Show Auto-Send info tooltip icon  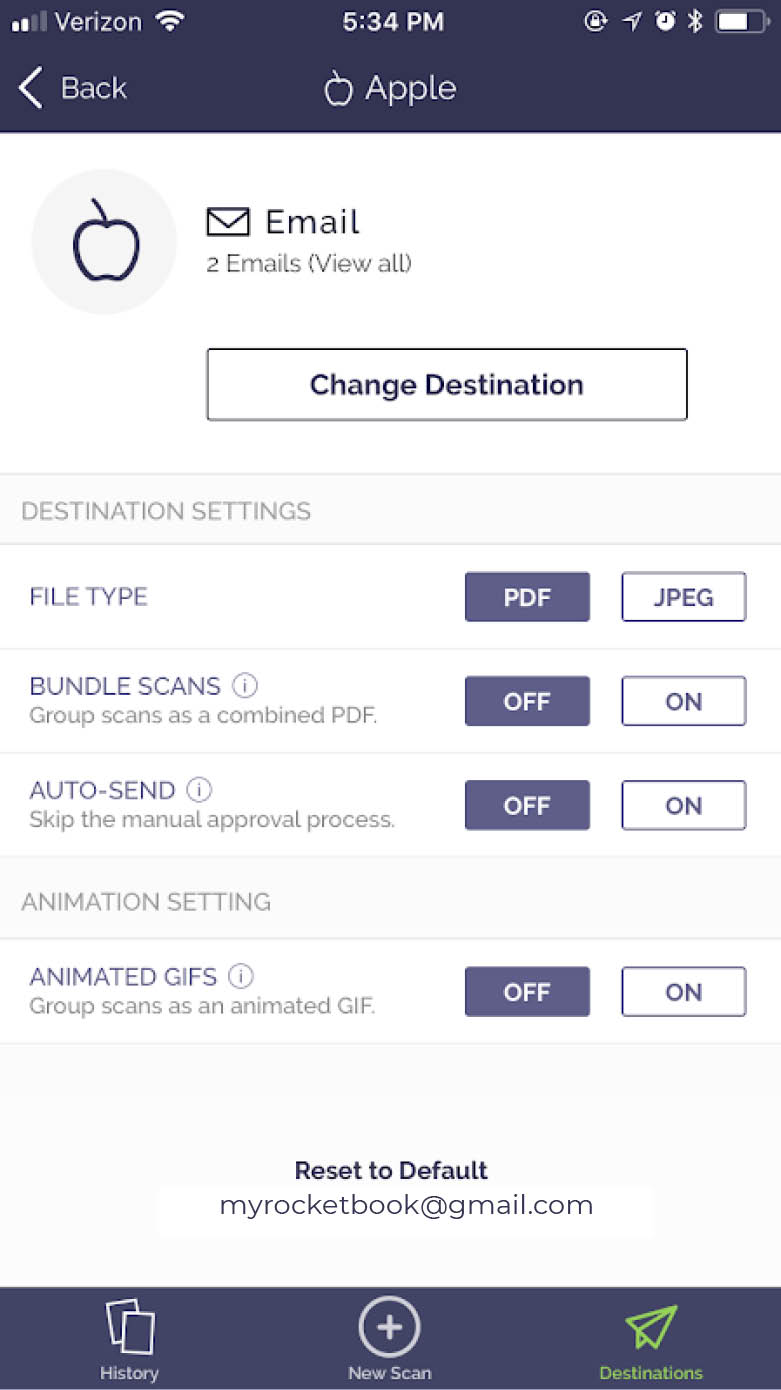tap(200, 790)
